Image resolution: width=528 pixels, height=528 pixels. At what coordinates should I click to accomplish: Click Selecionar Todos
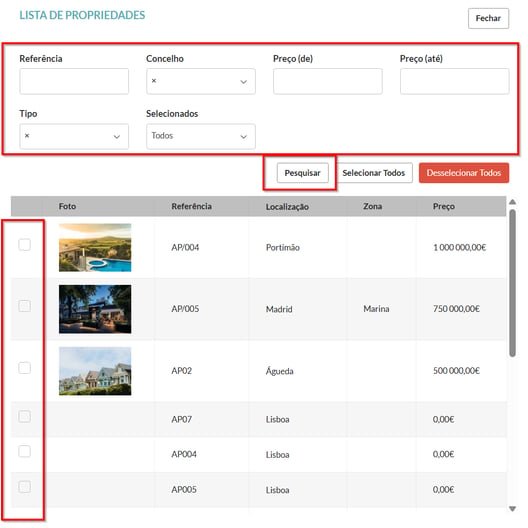[374, 173]
